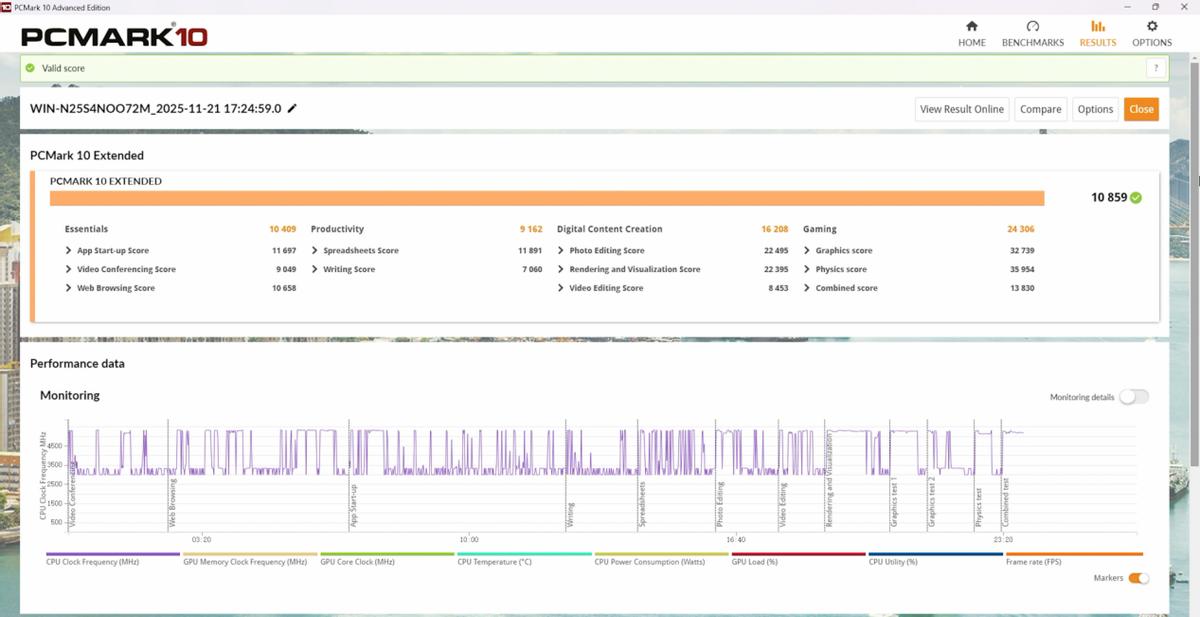The image size is (1200, 617).
Task: Select the Results bar chart icon
Action: 1097,27
